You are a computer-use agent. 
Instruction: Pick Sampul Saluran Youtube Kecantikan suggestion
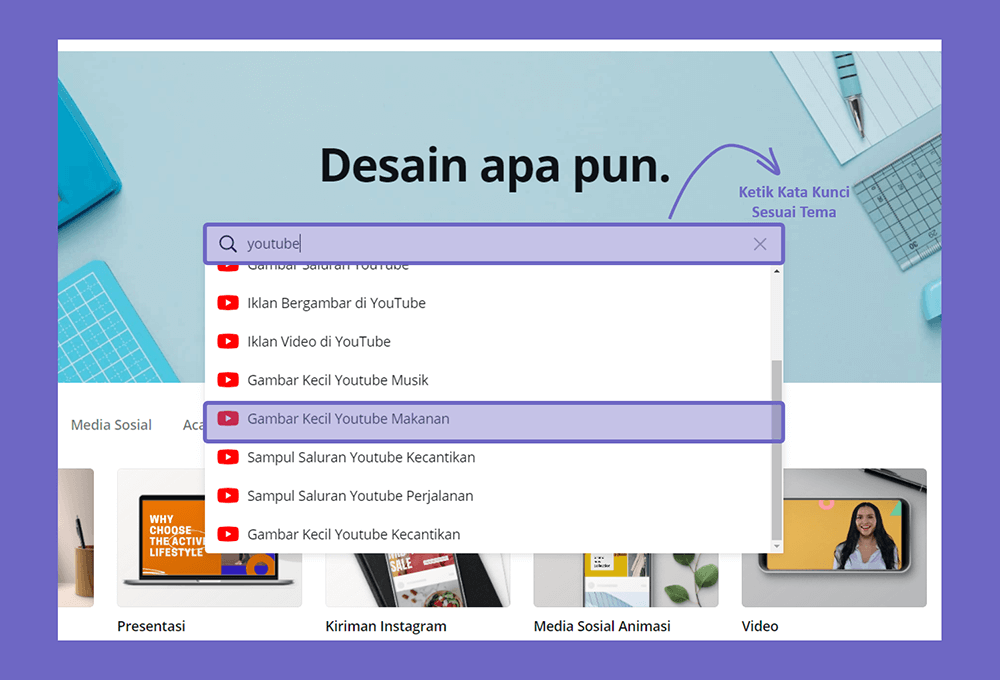(x=488, y=457)
